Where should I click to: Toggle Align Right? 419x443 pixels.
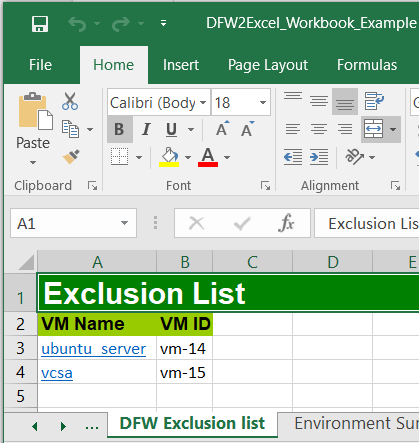tap(345, 129)
